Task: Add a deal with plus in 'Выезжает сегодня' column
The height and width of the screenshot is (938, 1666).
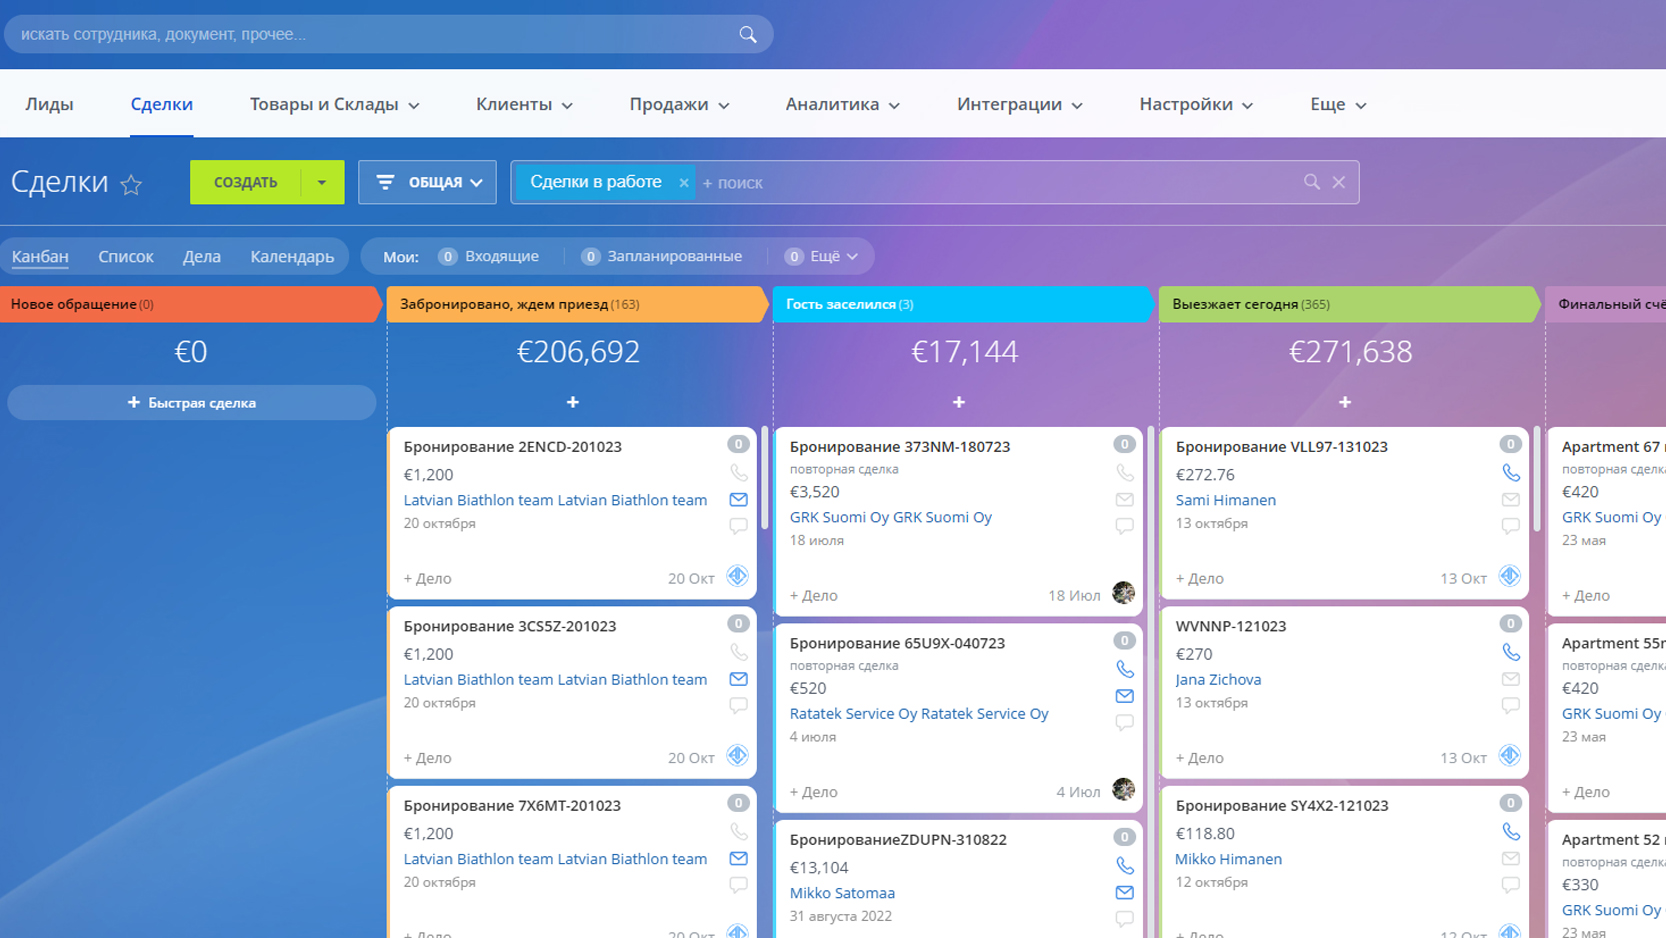Action: [x=1345, y=402]
